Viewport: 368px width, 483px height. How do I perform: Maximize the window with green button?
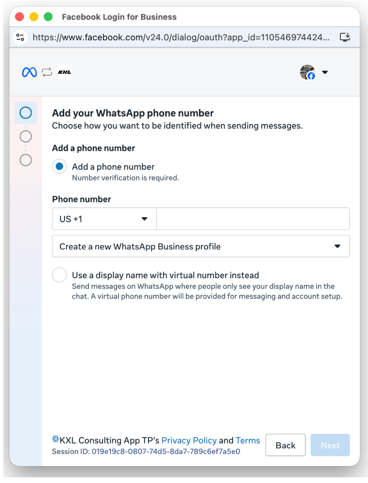(48, 17)
